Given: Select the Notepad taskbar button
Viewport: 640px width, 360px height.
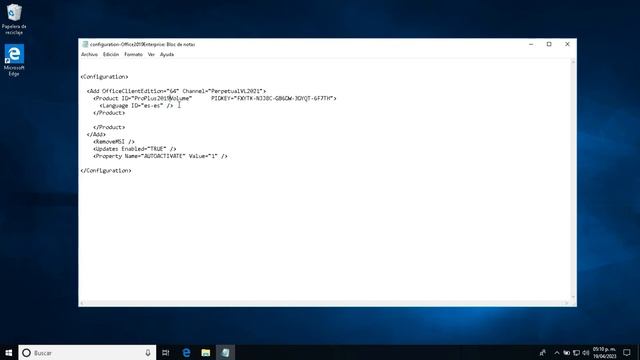Looking at the screenshot, I should point(225,353).
